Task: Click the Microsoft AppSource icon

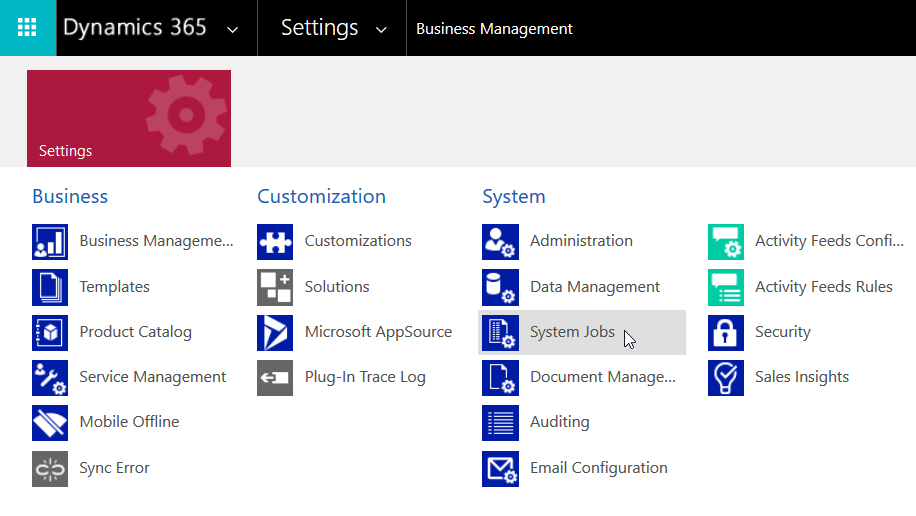Action: click(275, 333)
